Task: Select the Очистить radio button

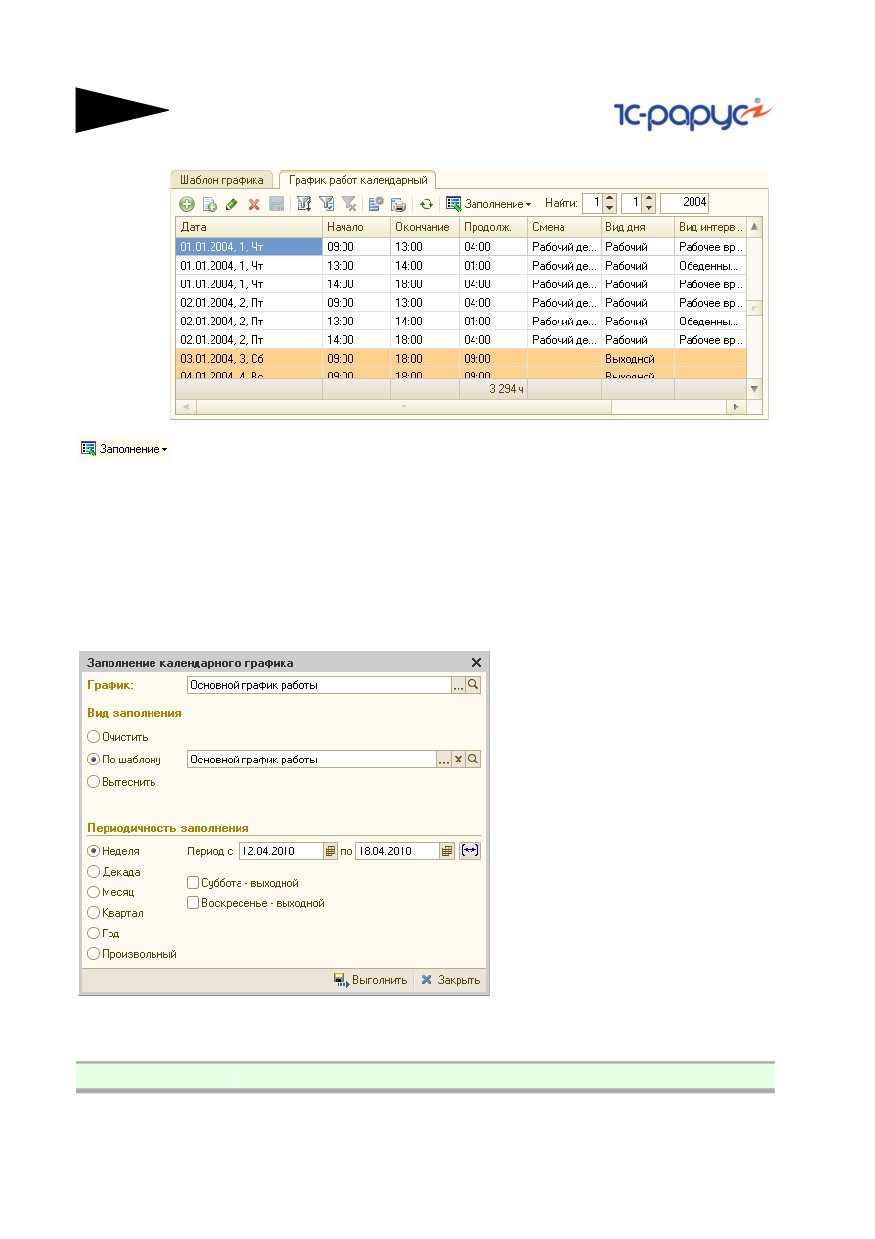Action: coord(94,736)
